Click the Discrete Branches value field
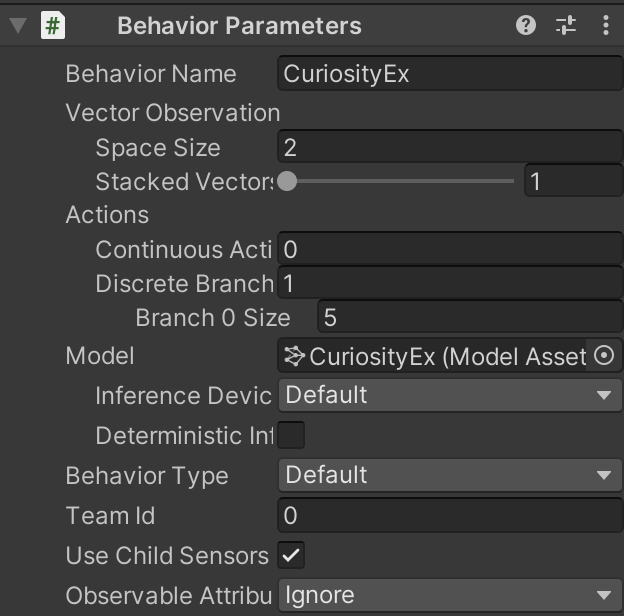Image resolution: width=624 pixels, height=616 pixels. pyautogui.click(x=450, y=284)
